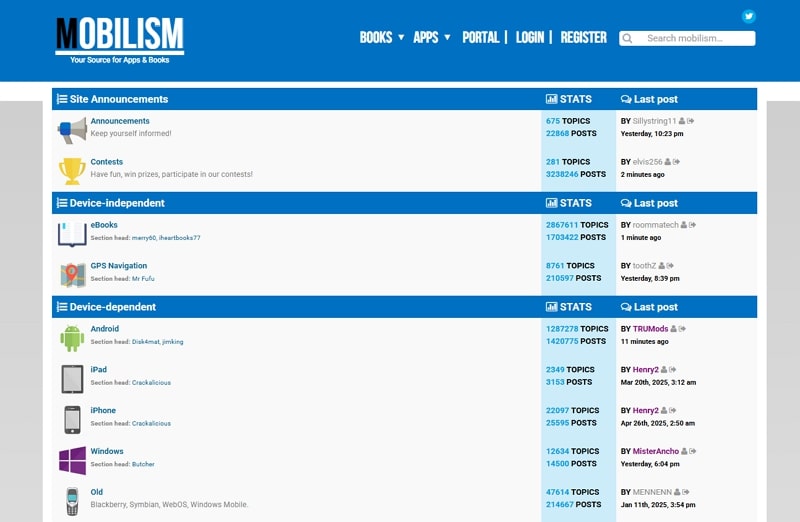This screenshot has width=800, height=522.
Task: Open the Old devices forum
Action: (x=96, y=492)
